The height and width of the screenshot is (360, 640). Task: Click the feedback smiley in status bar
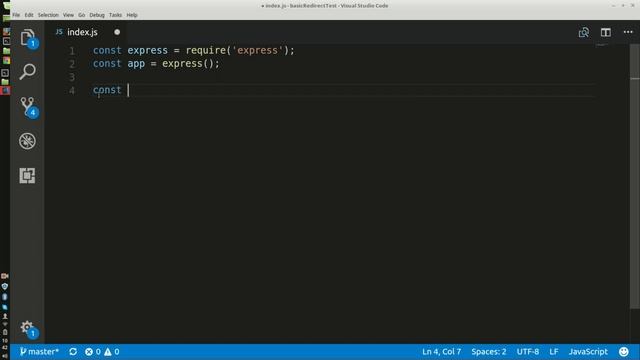coord(624,351)
